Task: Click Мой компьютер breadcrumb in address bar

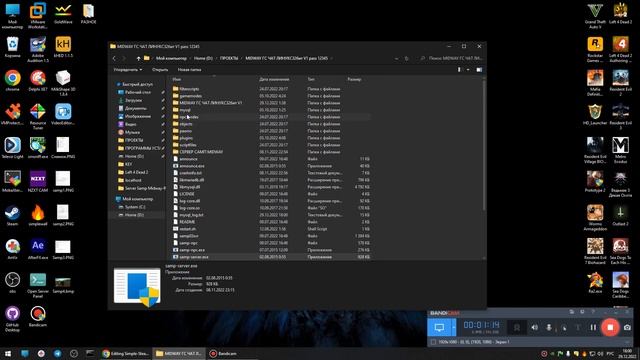Action: tap(171, 58)
